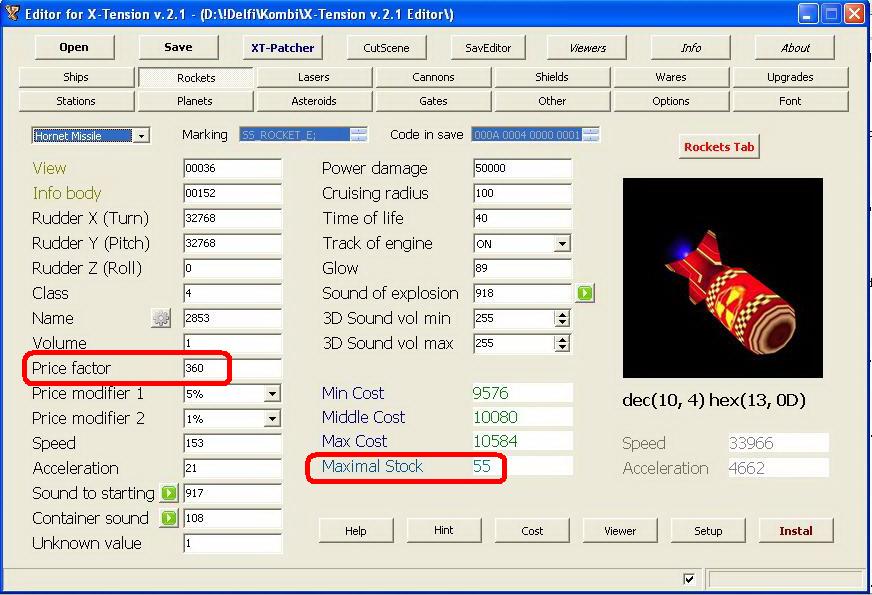Play the Container sound preview
Screen dimensions: 872x595
click(169, 518)
